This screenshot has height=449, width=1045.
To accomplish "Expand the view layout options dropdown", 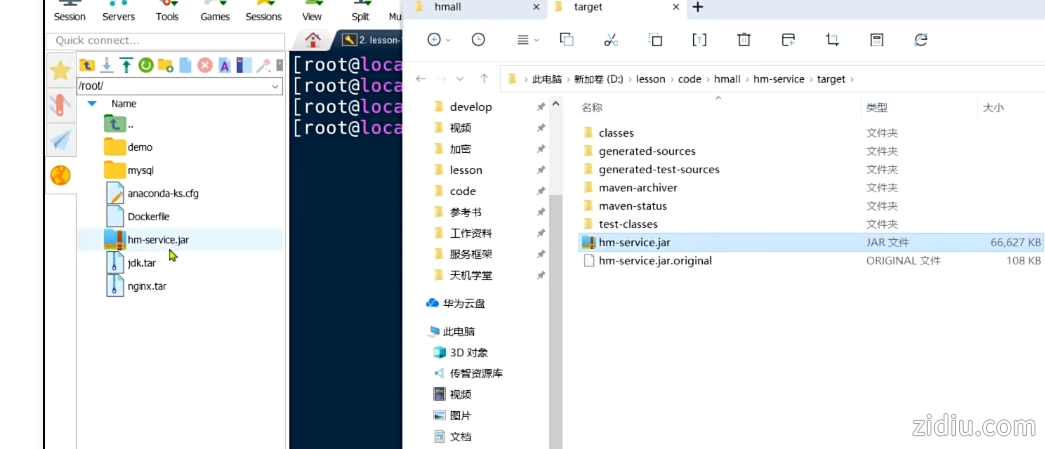I will point(527,40).
